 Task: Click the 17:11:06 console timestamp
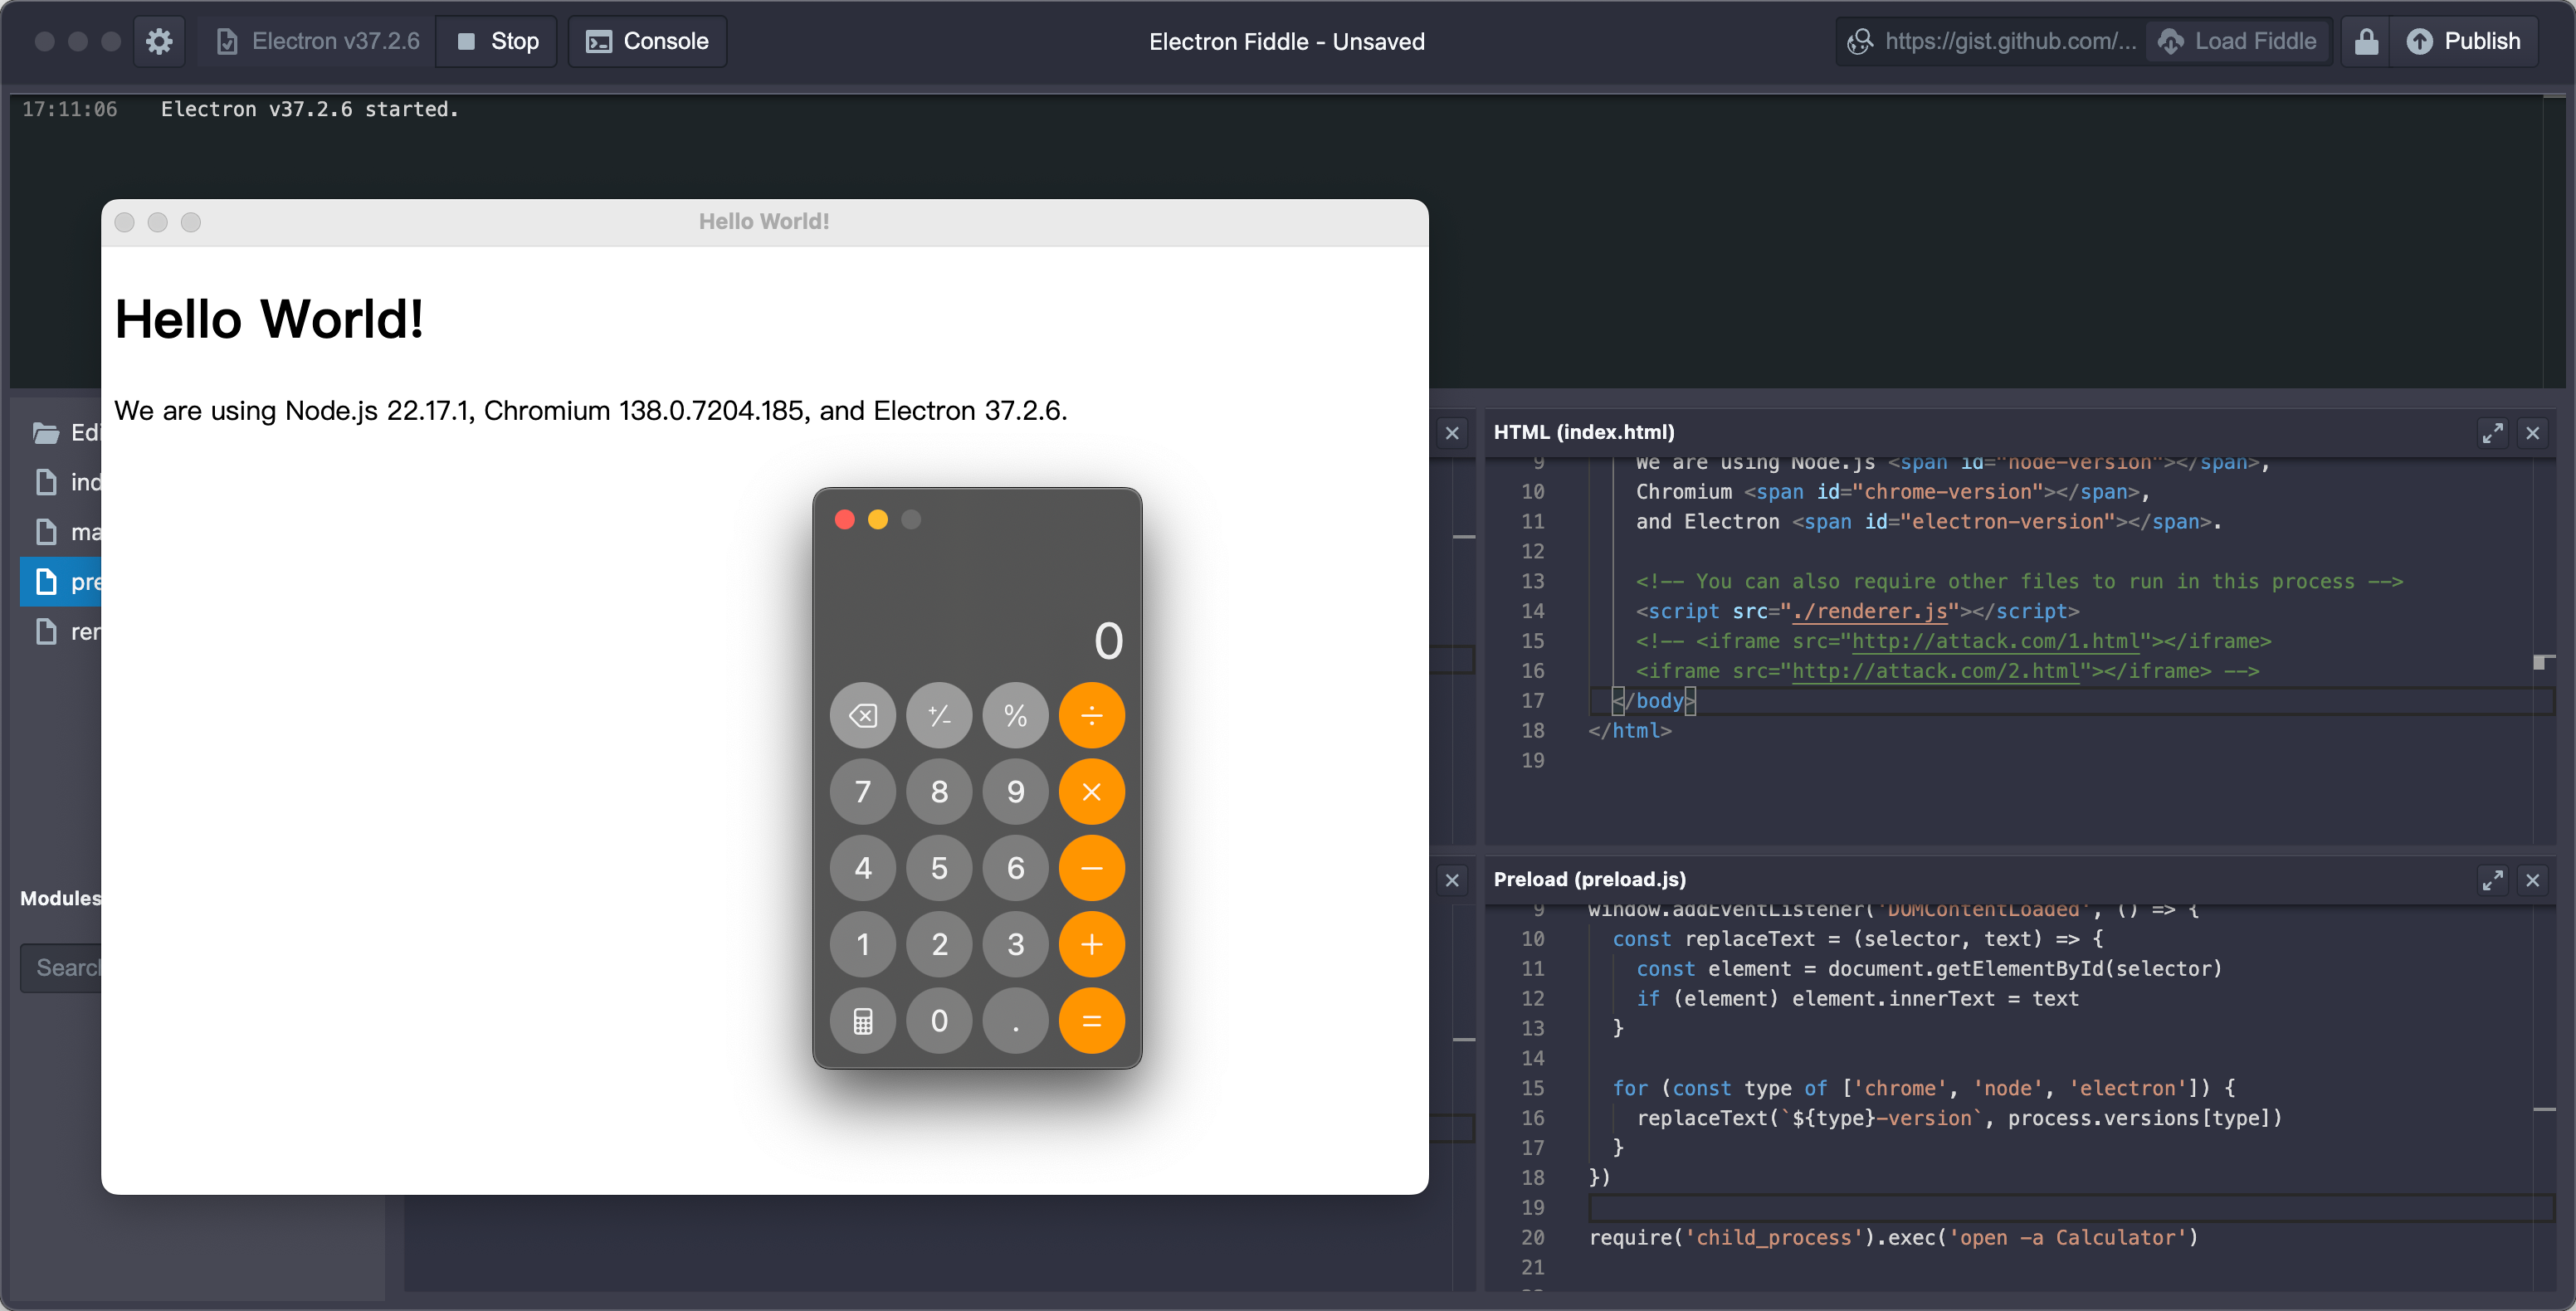pos(70,109)
